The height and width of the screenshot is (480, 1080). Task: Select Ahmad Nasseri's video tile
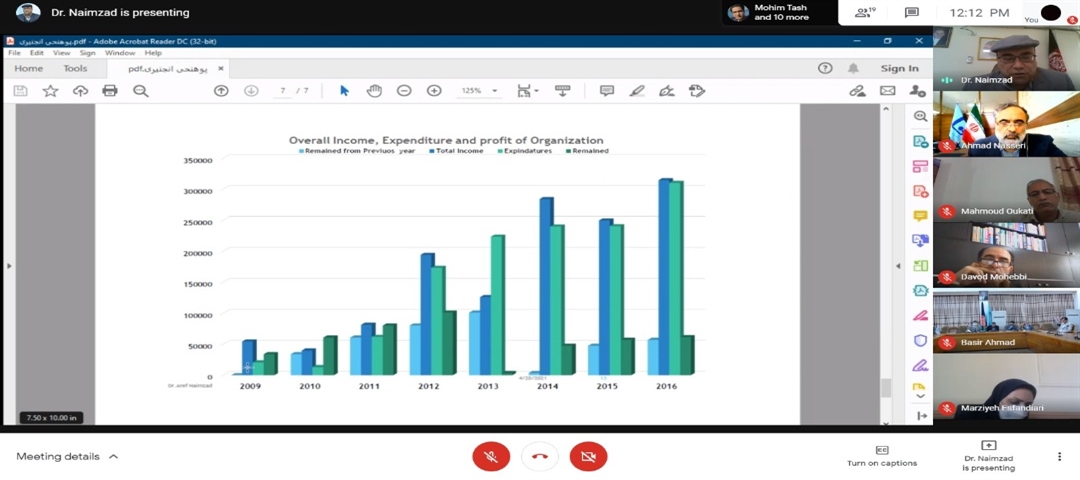click(x=1006, y=123)
